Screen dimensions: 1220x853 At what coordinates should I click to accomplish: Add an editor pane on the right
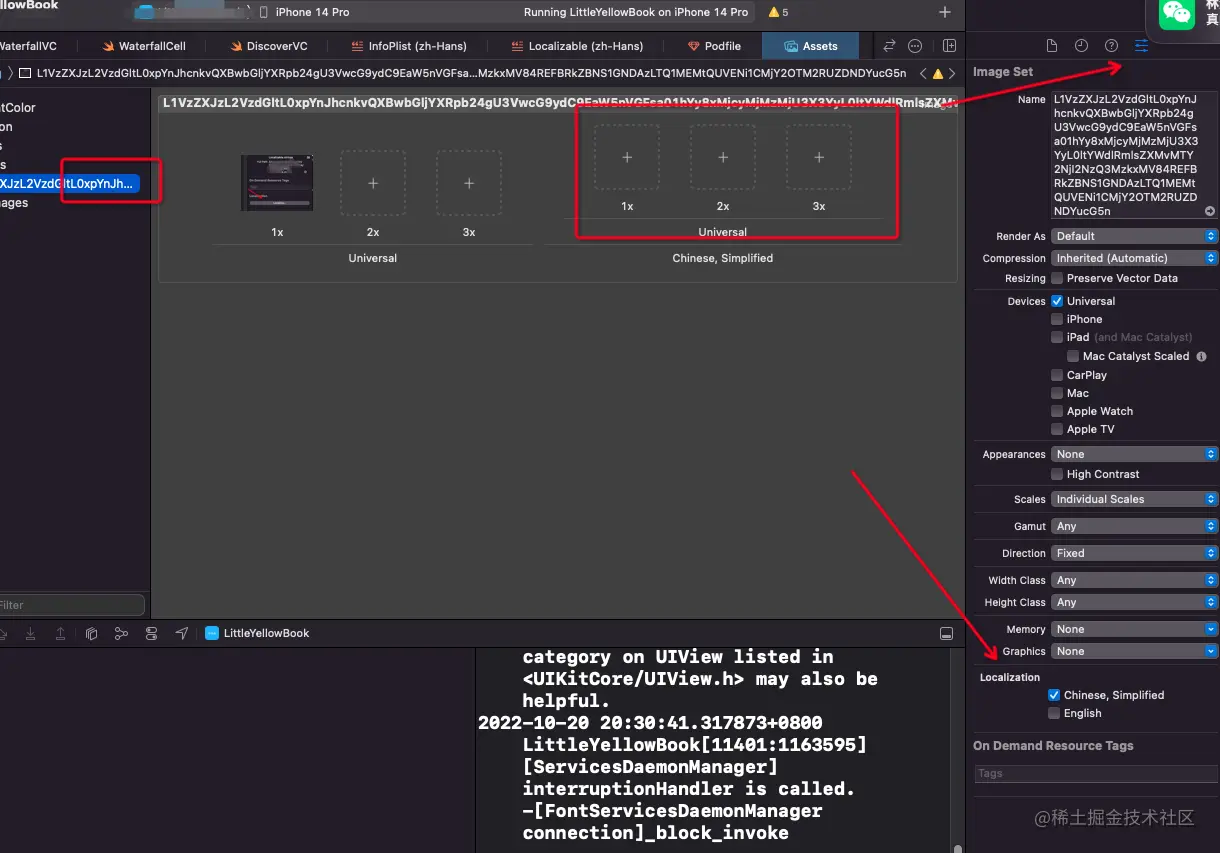(x=949, y=46)
